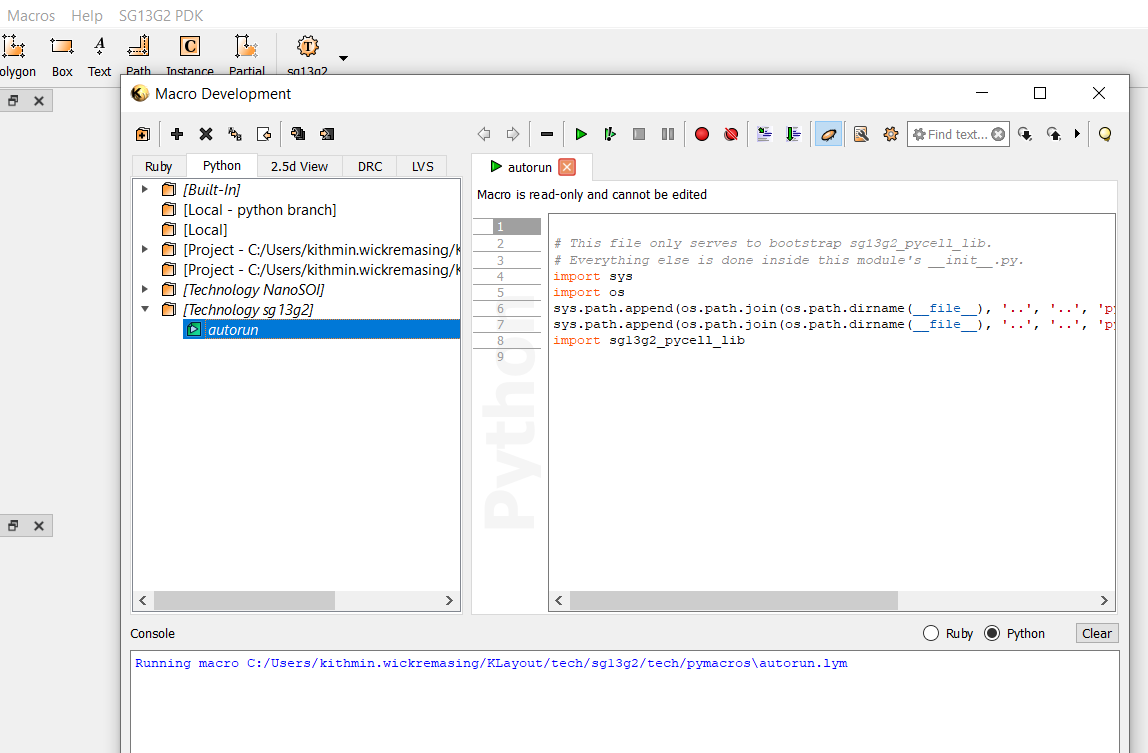Delete the selected macro with the X icon

pos(206,134)
